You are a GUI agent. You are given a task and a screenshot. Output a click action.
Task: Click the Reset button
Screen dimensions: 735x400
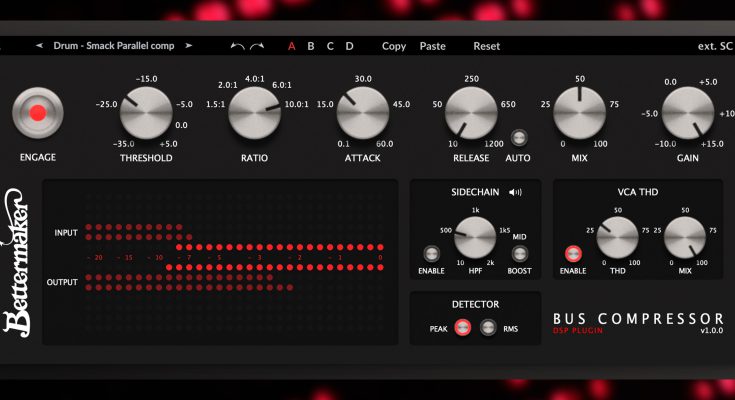[x=486, y=46]
